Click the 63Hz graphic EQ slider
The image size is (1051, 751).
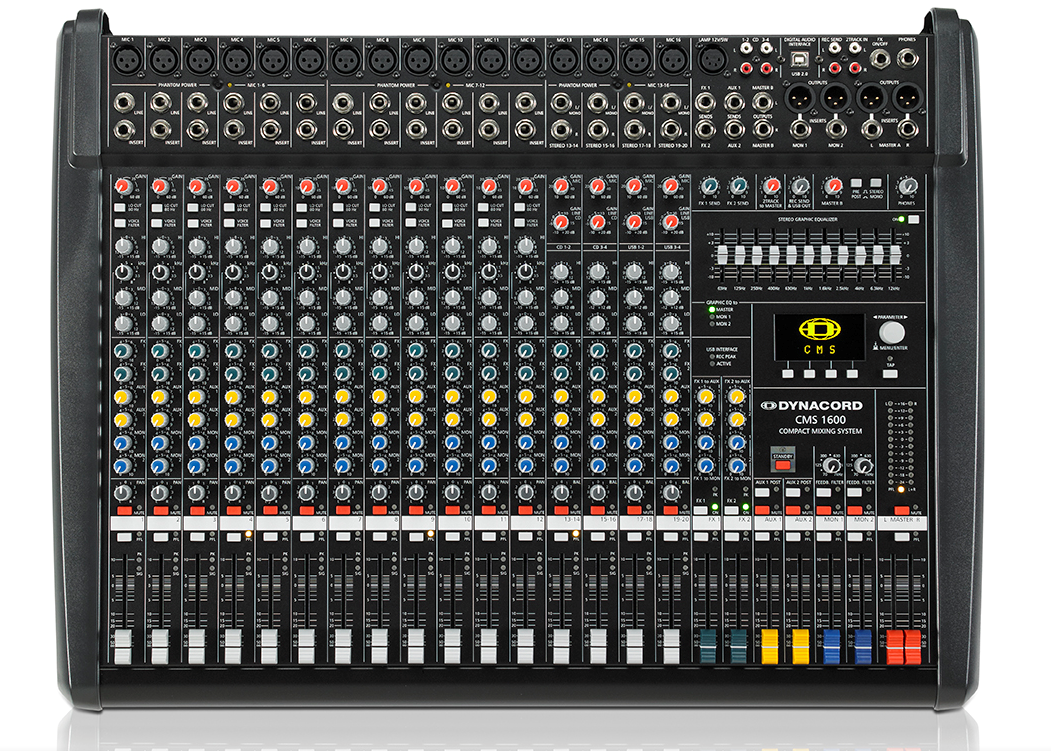(x=723, y=255)
